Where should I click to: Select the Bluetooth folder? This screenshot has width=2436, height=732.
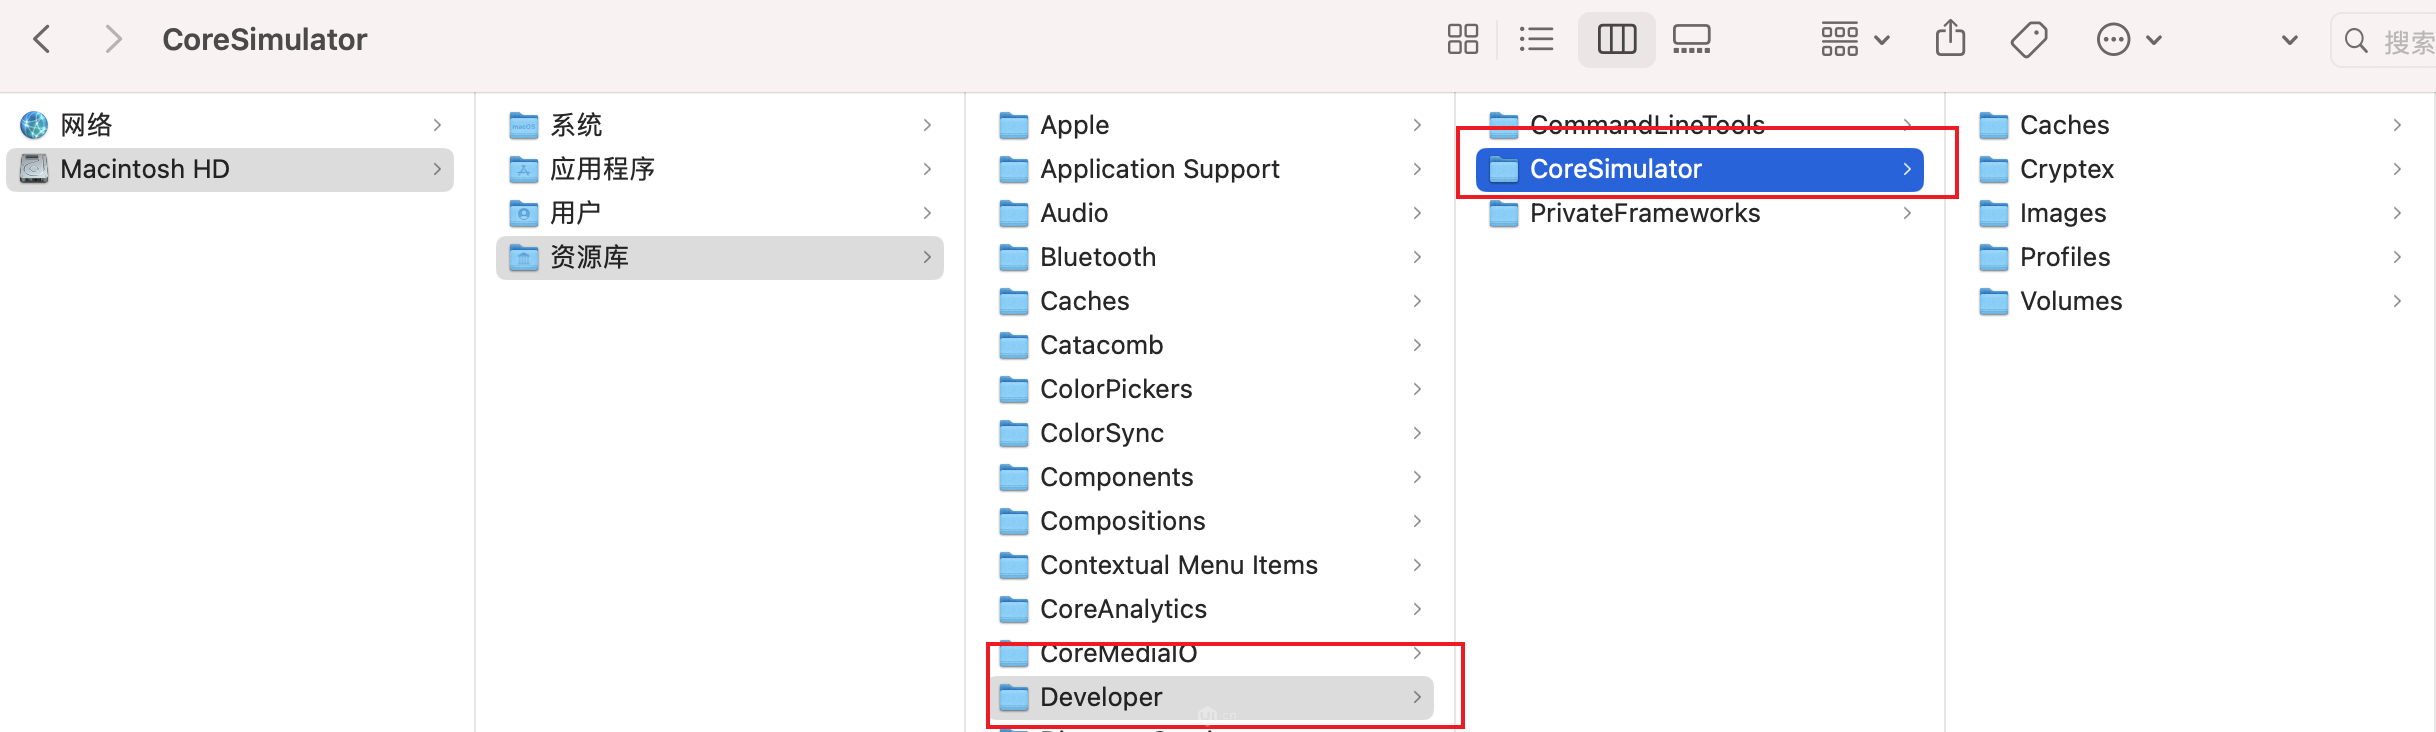click(x=1210, y=257)
